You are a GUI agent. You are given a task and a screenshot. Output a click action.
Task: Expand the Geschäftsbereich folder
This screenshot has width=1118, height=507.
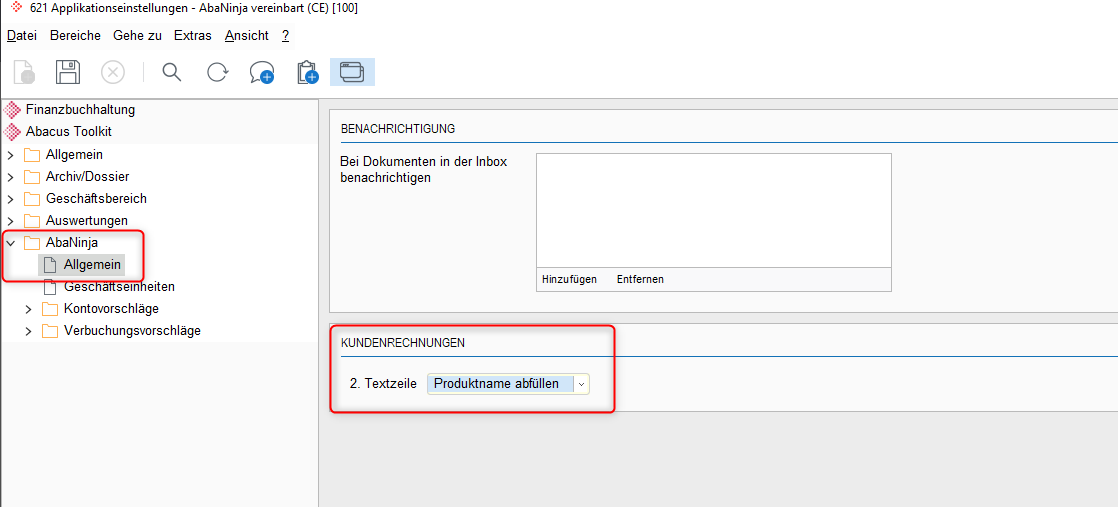pyautogui.click(x=11, y=199)
